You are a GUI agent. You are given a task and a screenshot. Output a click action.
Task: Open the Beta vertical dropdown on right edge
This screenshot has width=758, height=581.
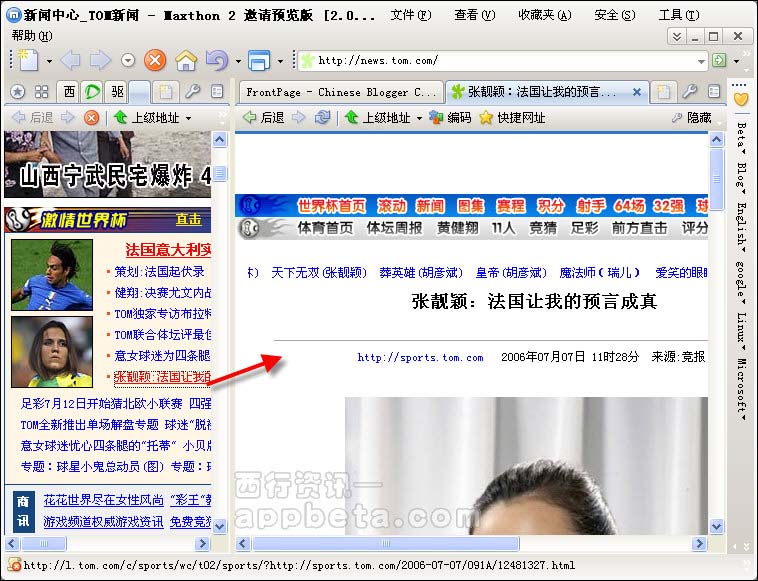[741, 138]
